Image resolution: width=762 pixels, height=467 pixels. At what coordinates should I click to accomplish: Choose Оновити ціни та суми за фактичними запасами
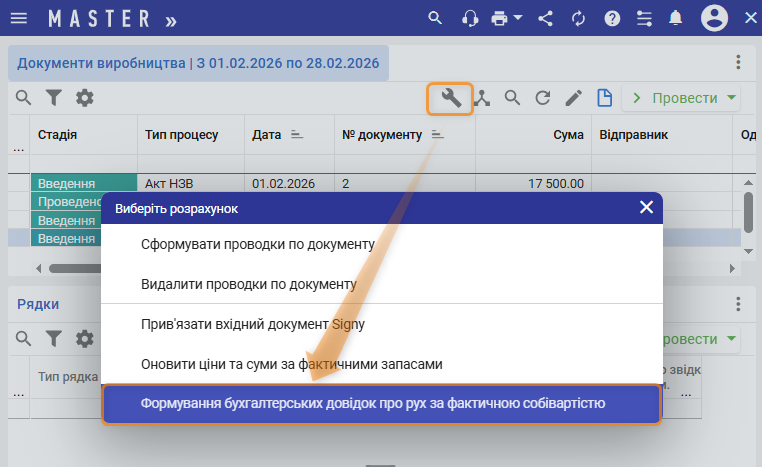pyautogui.click(x=291, y=364)
